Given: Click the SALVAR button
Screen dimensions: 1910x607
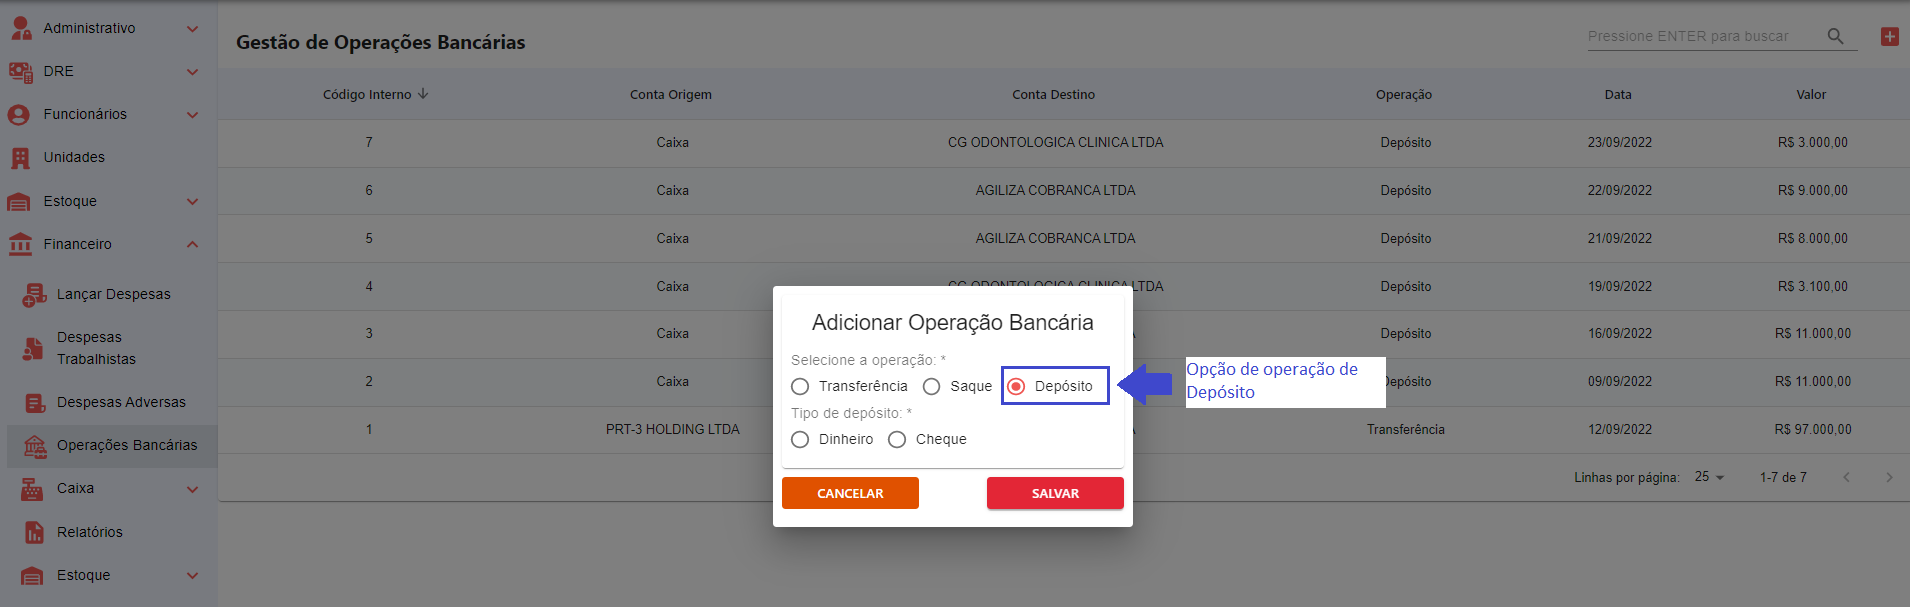Looking at the screenshot, I should coord(1055,493).
